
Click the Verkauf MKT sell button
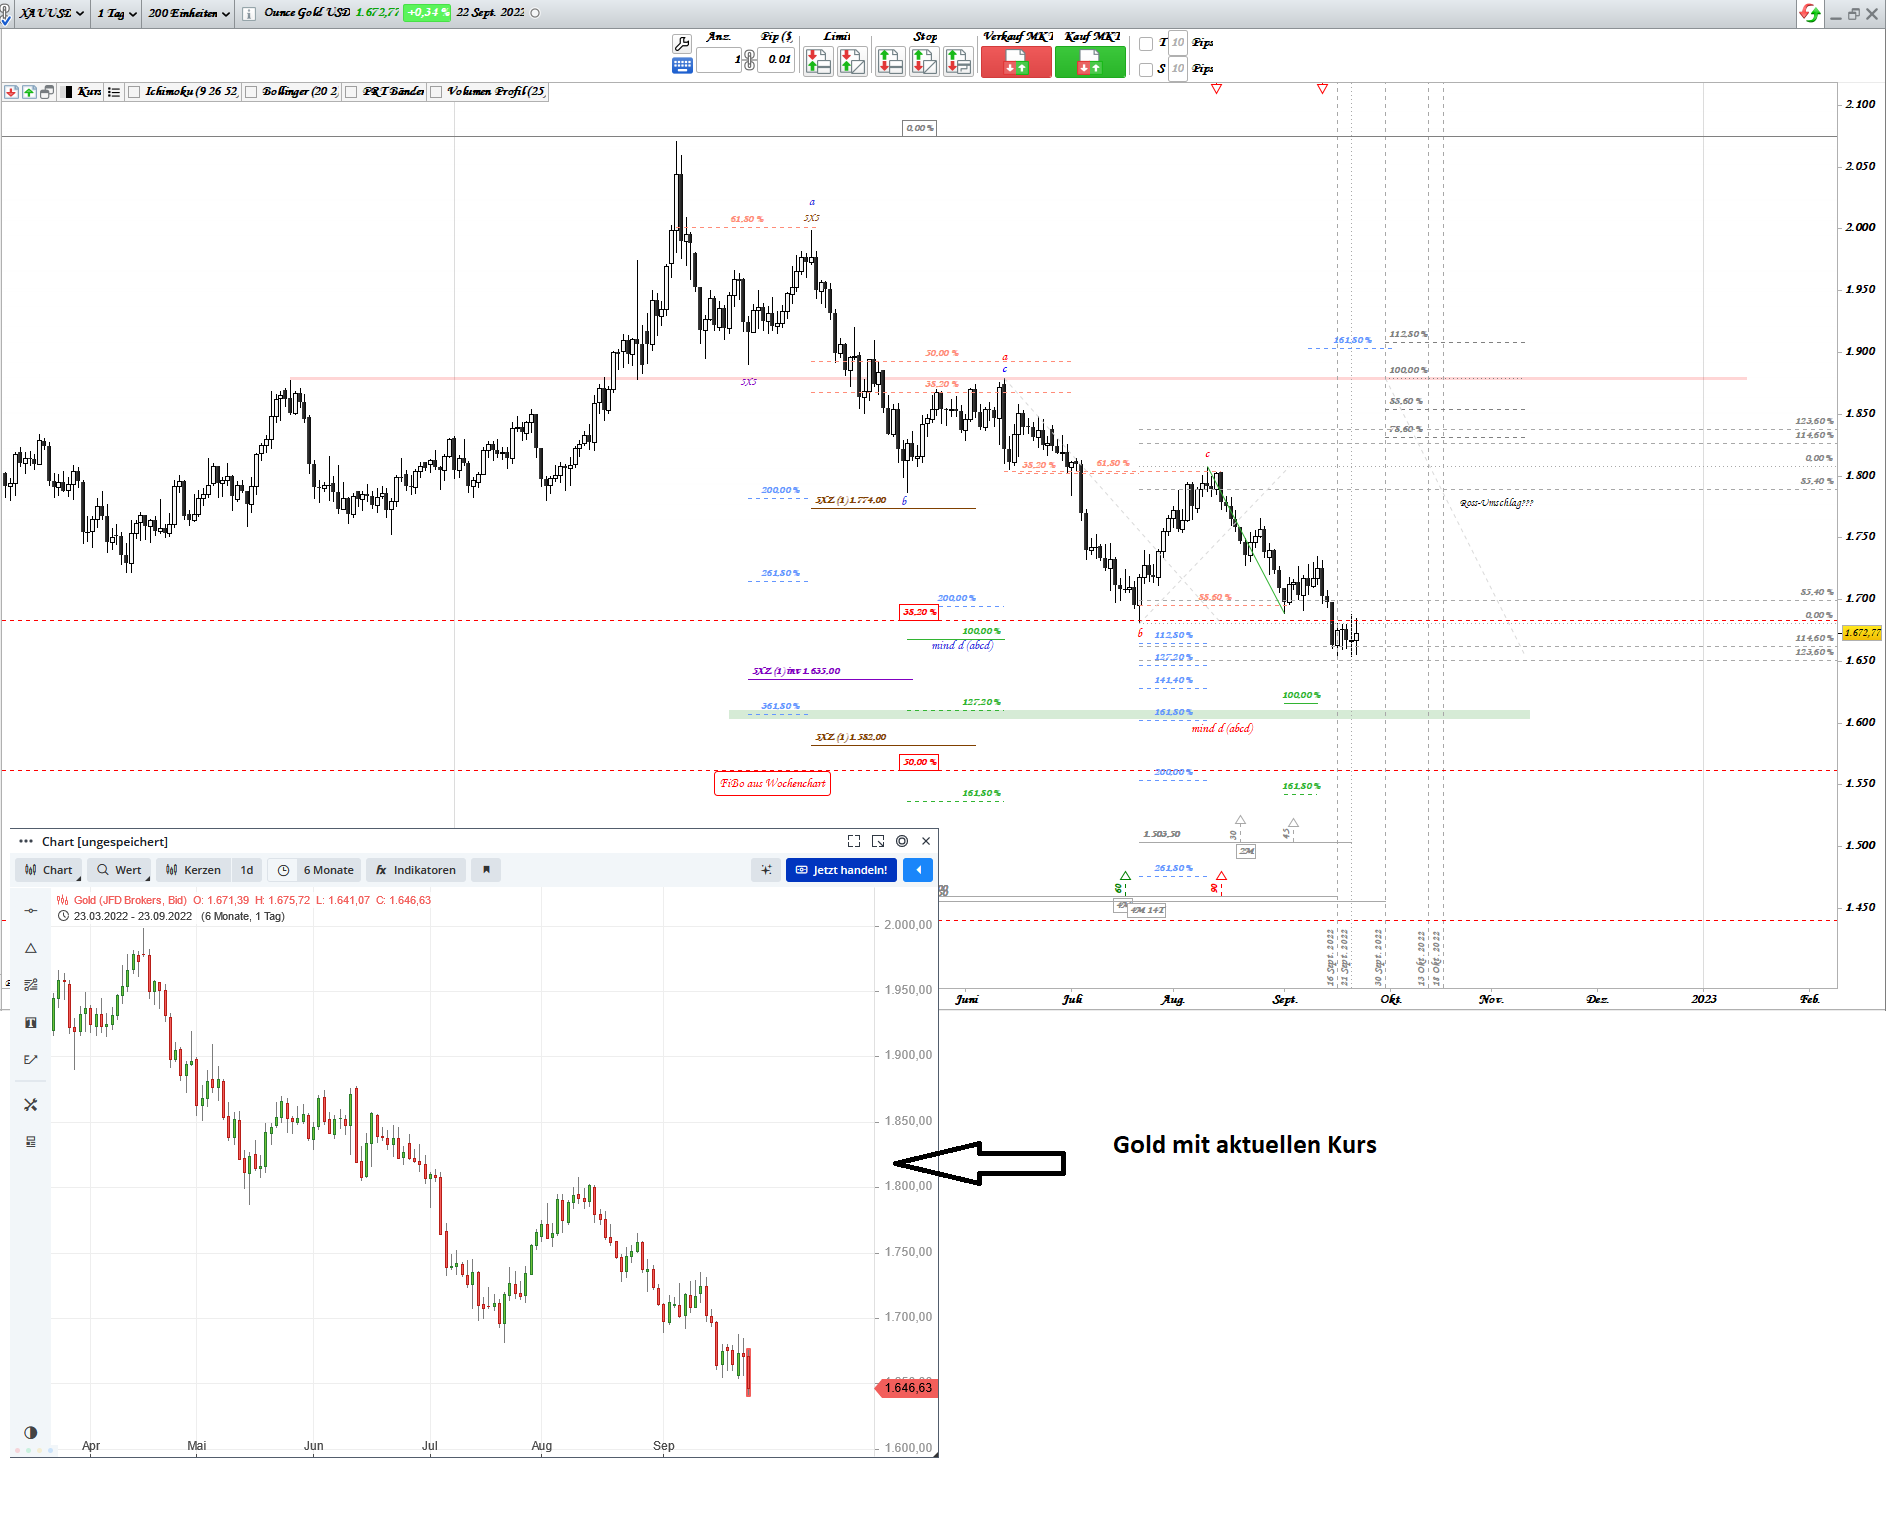1016,62
